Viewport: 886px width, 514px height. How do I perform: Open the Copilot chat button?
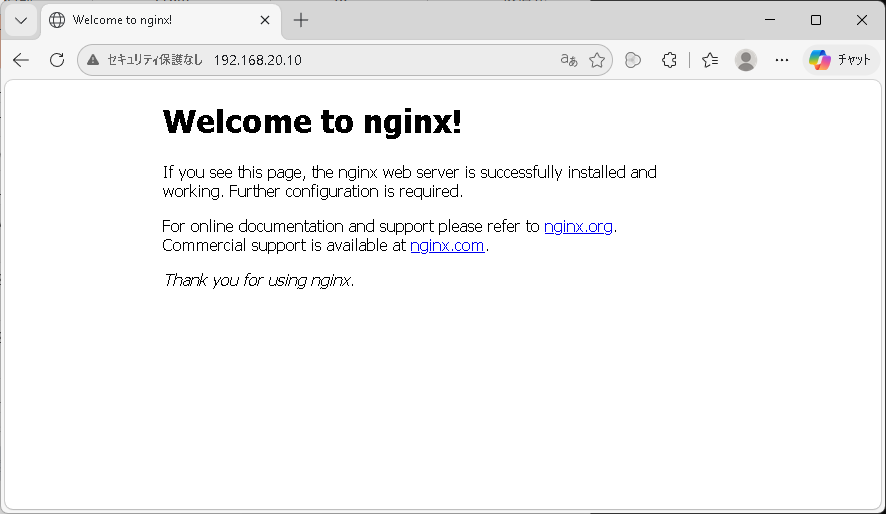[840, 60]
